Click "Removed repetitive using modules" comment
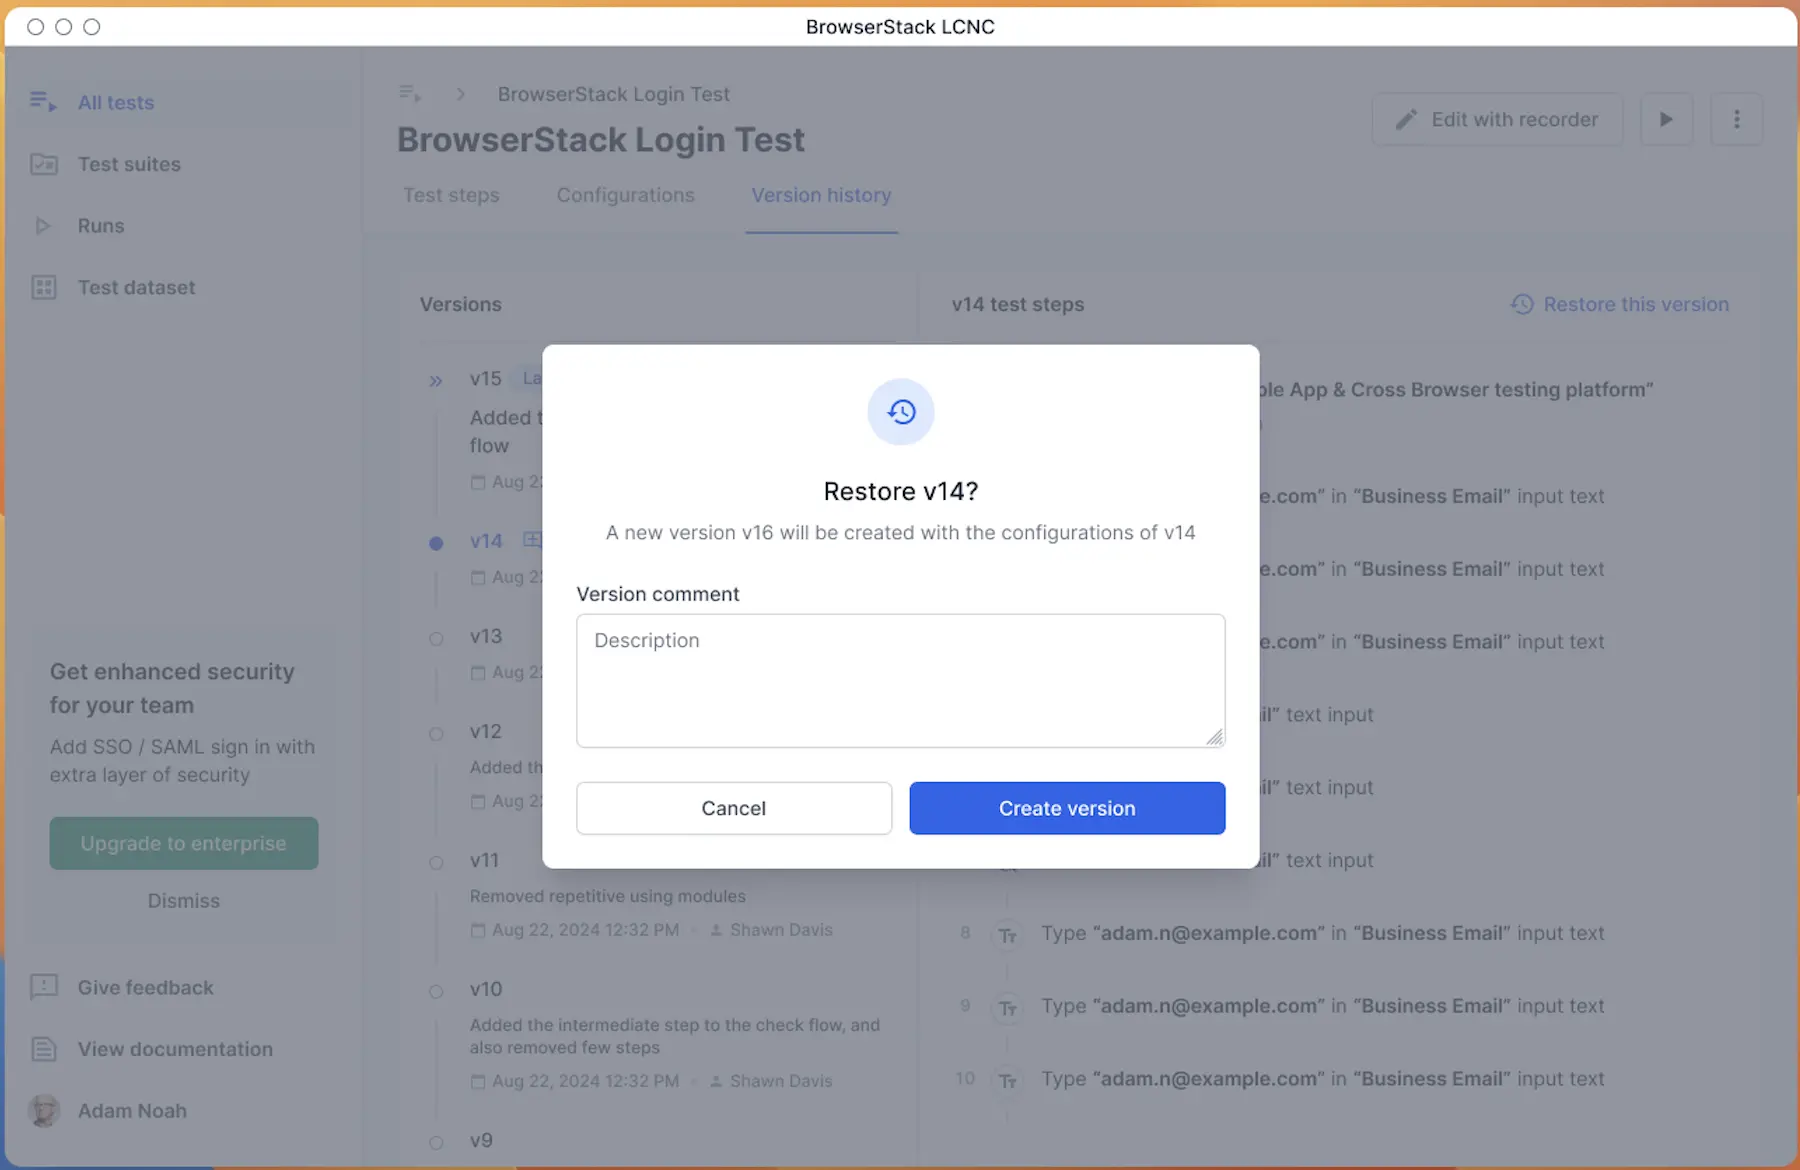The image size is (1800, 1170). click(x=608, y=896)
